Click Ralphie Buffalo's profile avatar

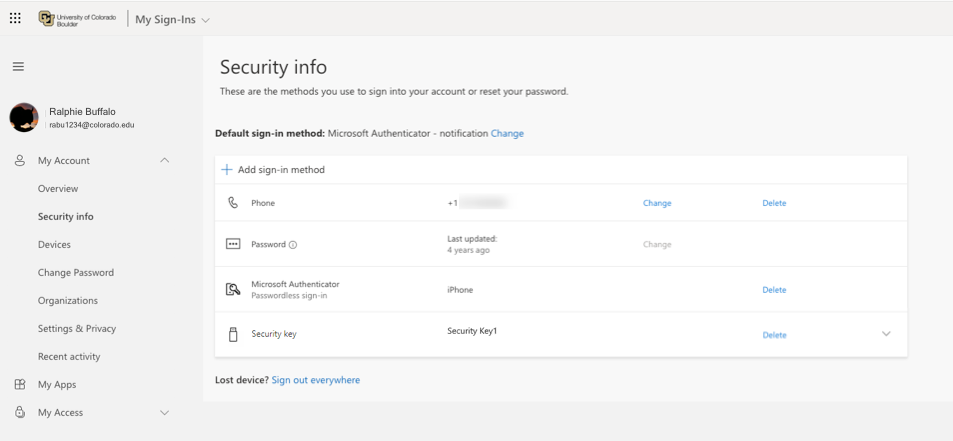(x=24, y=118)
